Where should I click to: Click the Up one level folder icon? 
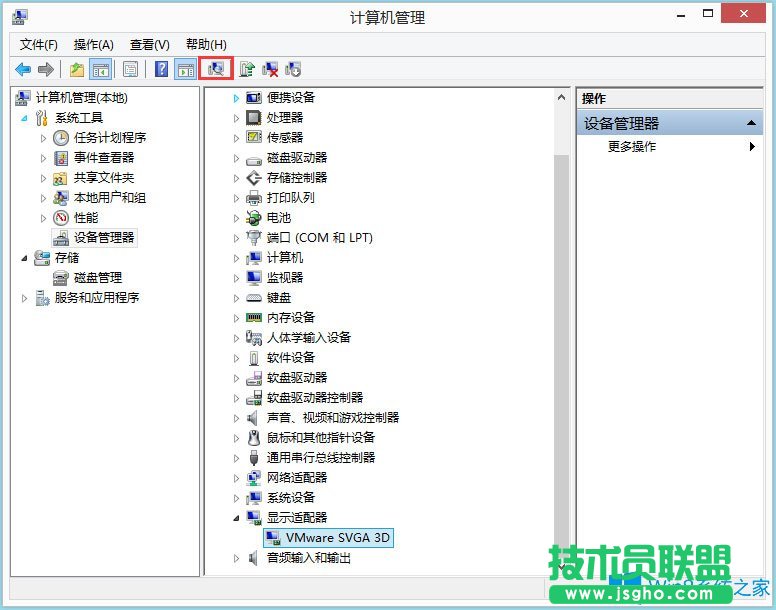coord(77,69)
